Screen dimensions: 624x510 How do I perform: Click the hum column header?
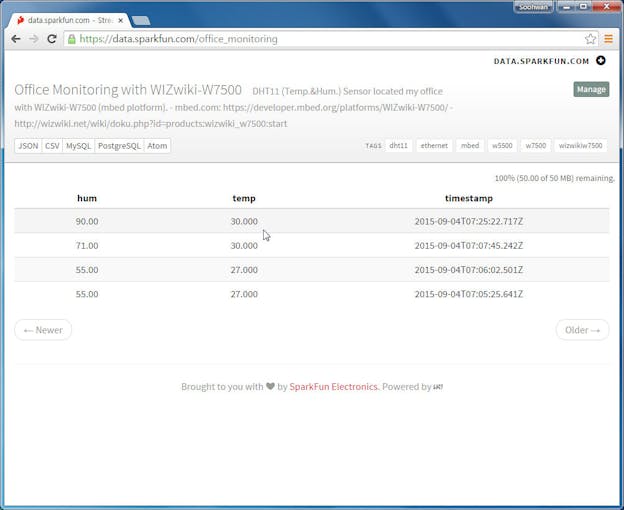point(87,198)
